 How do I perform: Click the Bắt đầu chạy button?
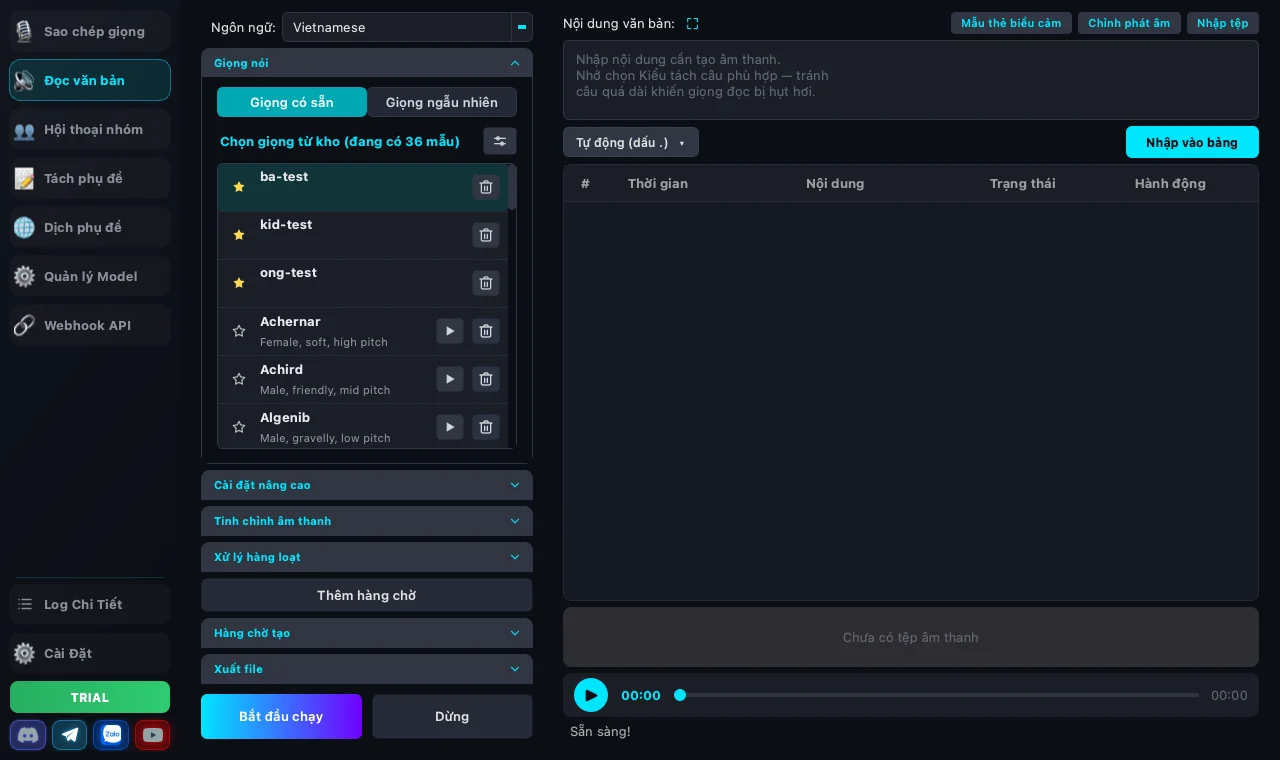[x=281, y=716]
